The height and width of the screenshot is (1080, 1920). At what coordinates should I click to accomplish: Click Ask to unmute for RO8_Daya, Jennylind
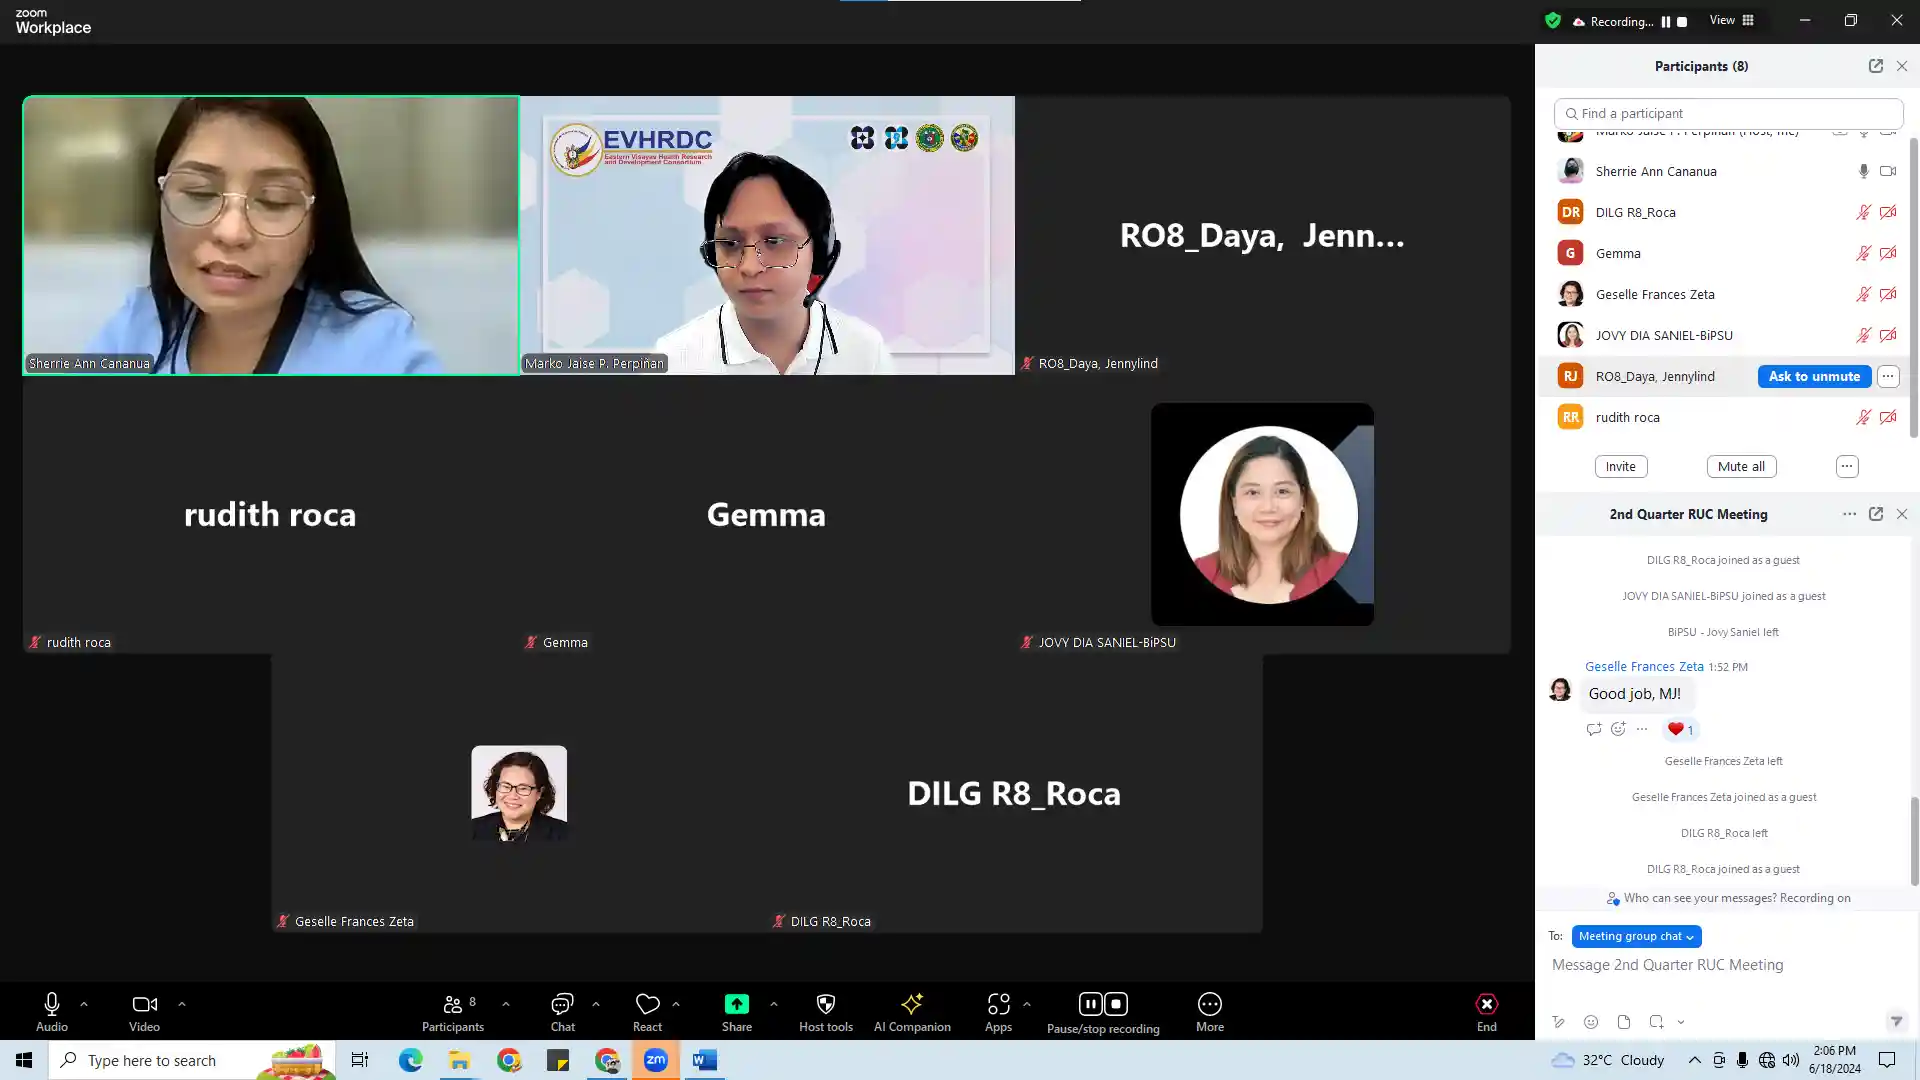[x=1814, y=376]
